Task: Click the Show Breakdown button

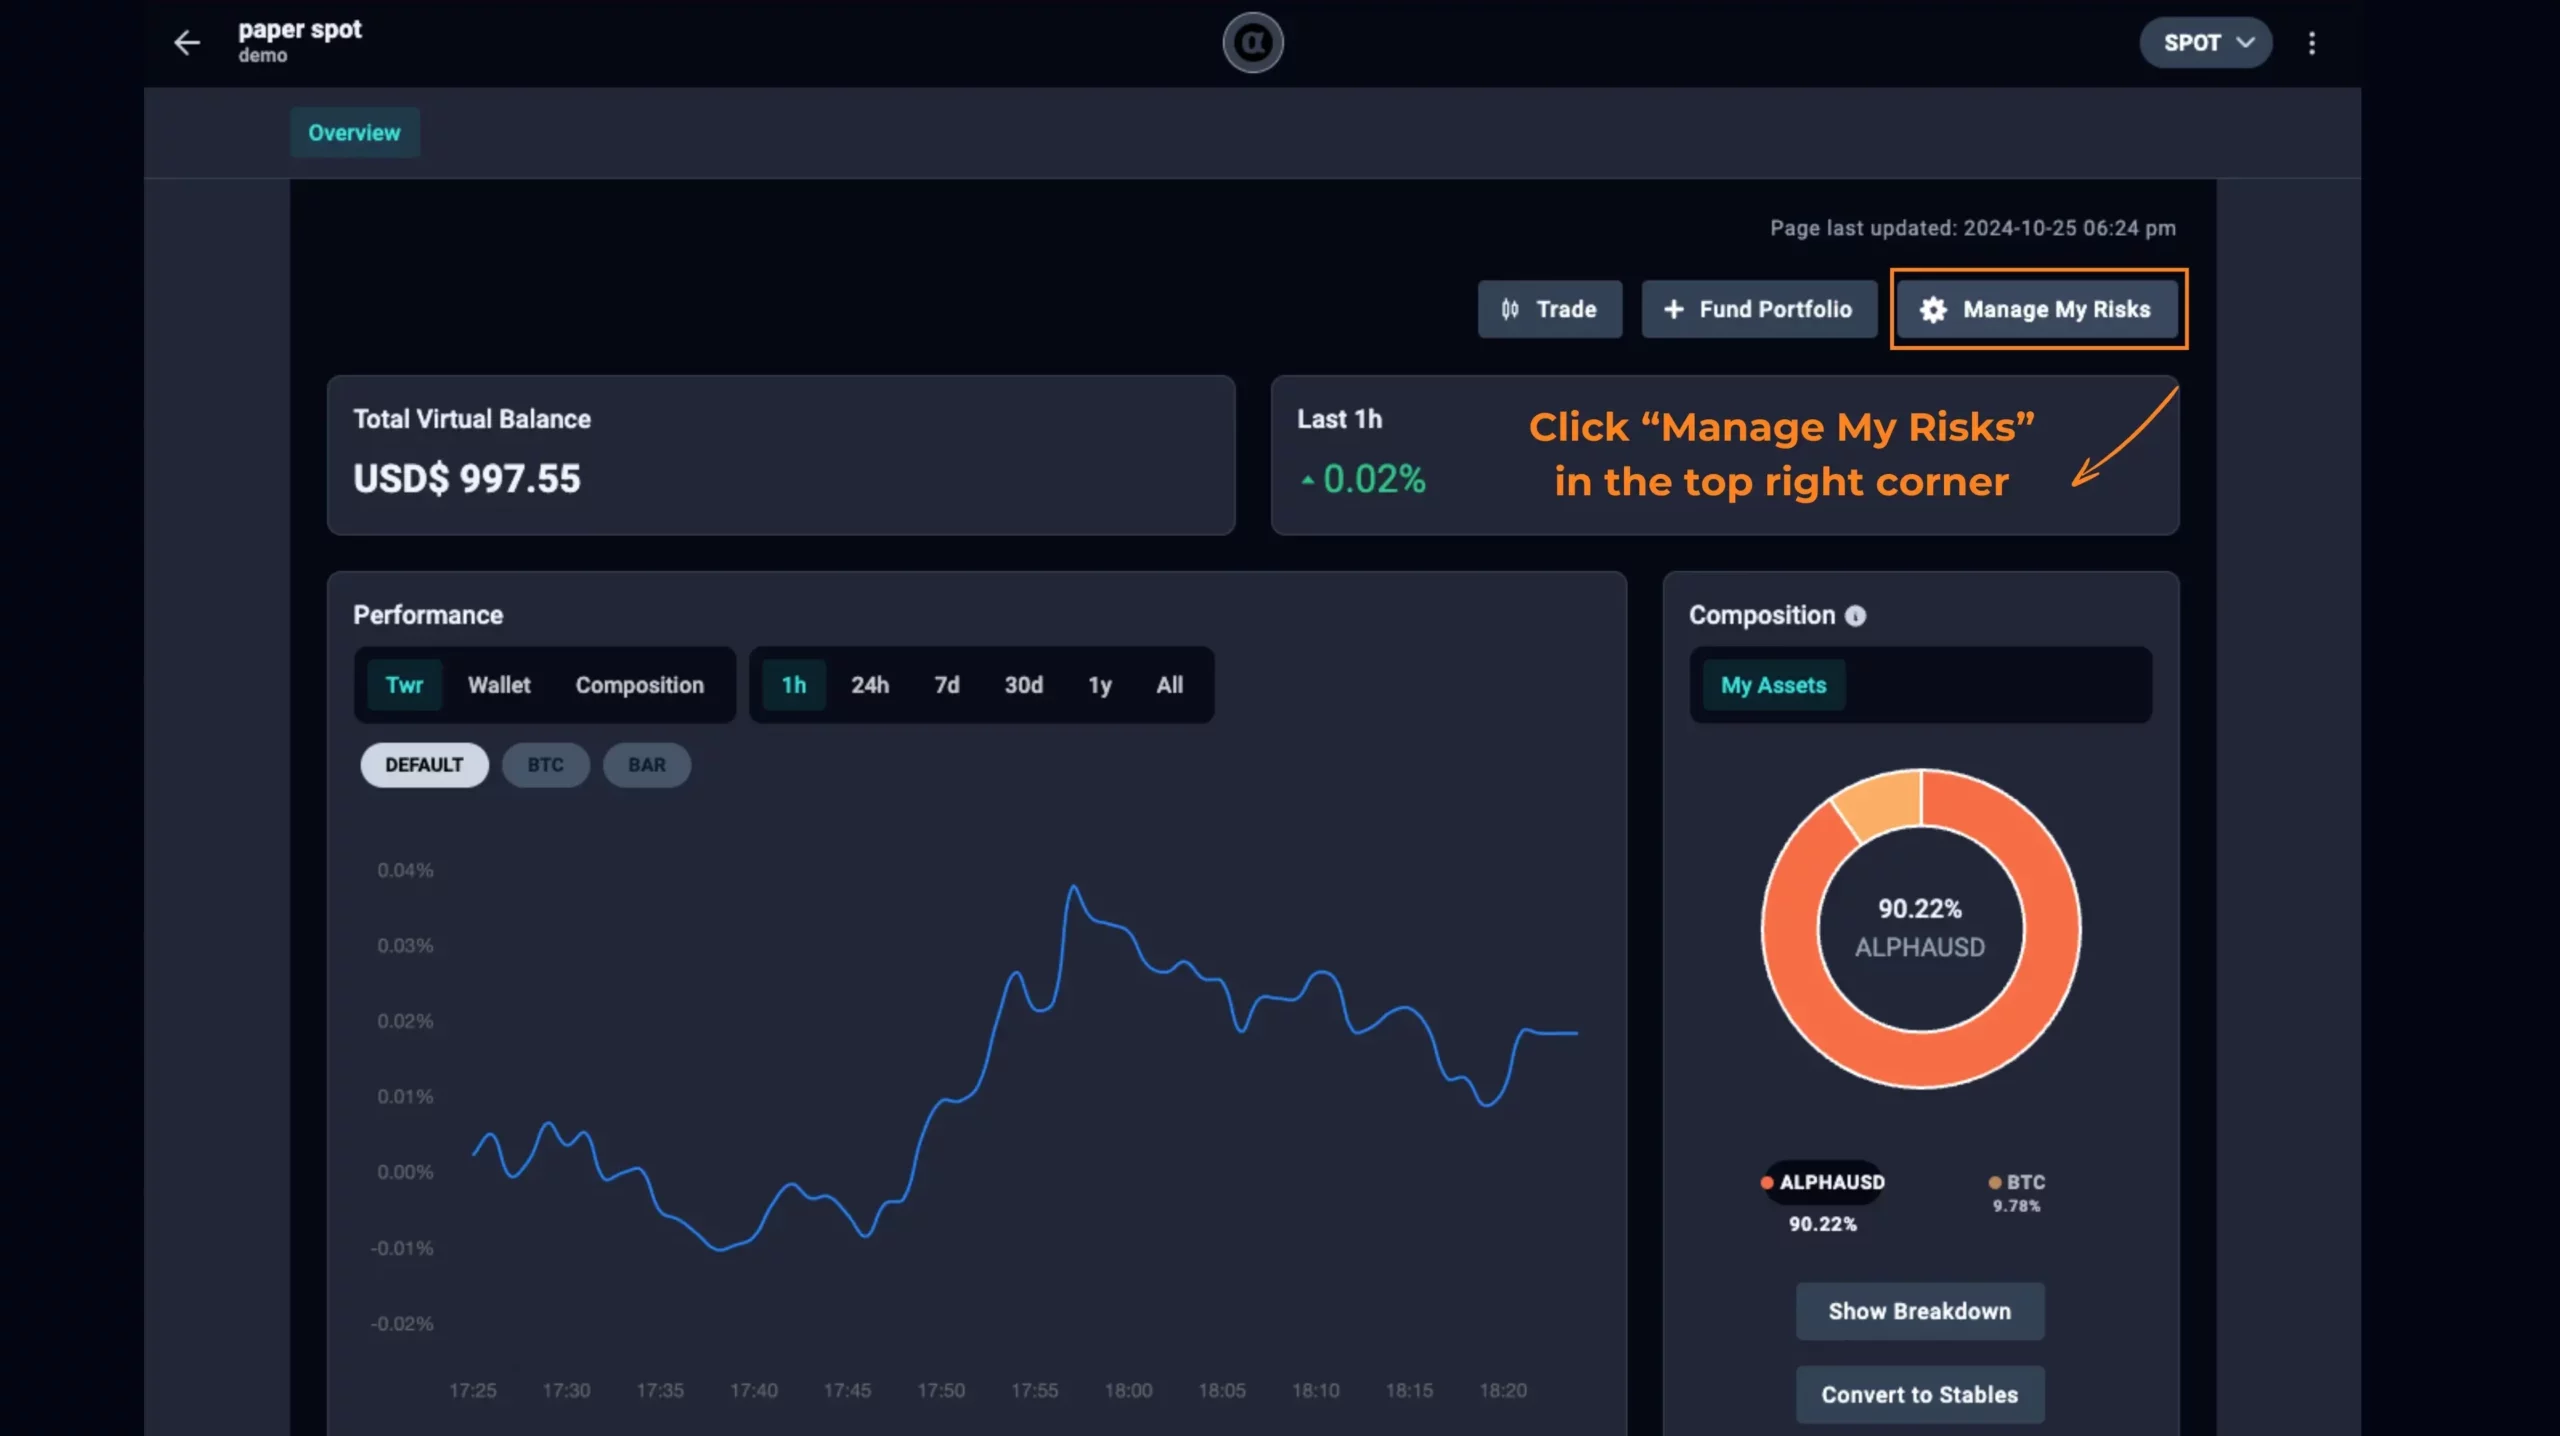Action: coord(1919,1311)
